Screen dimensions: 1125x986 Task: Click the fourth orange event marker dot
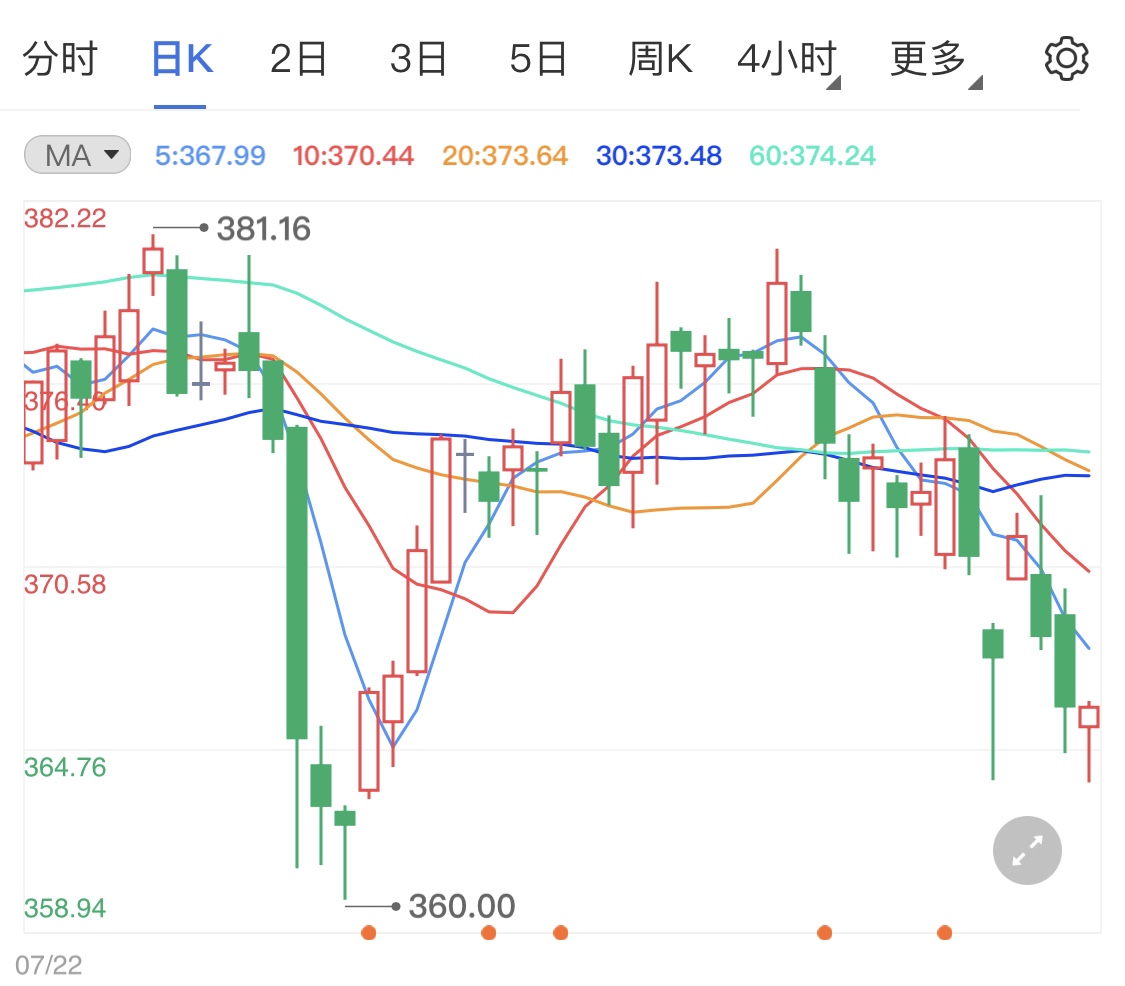coord(825,933)
